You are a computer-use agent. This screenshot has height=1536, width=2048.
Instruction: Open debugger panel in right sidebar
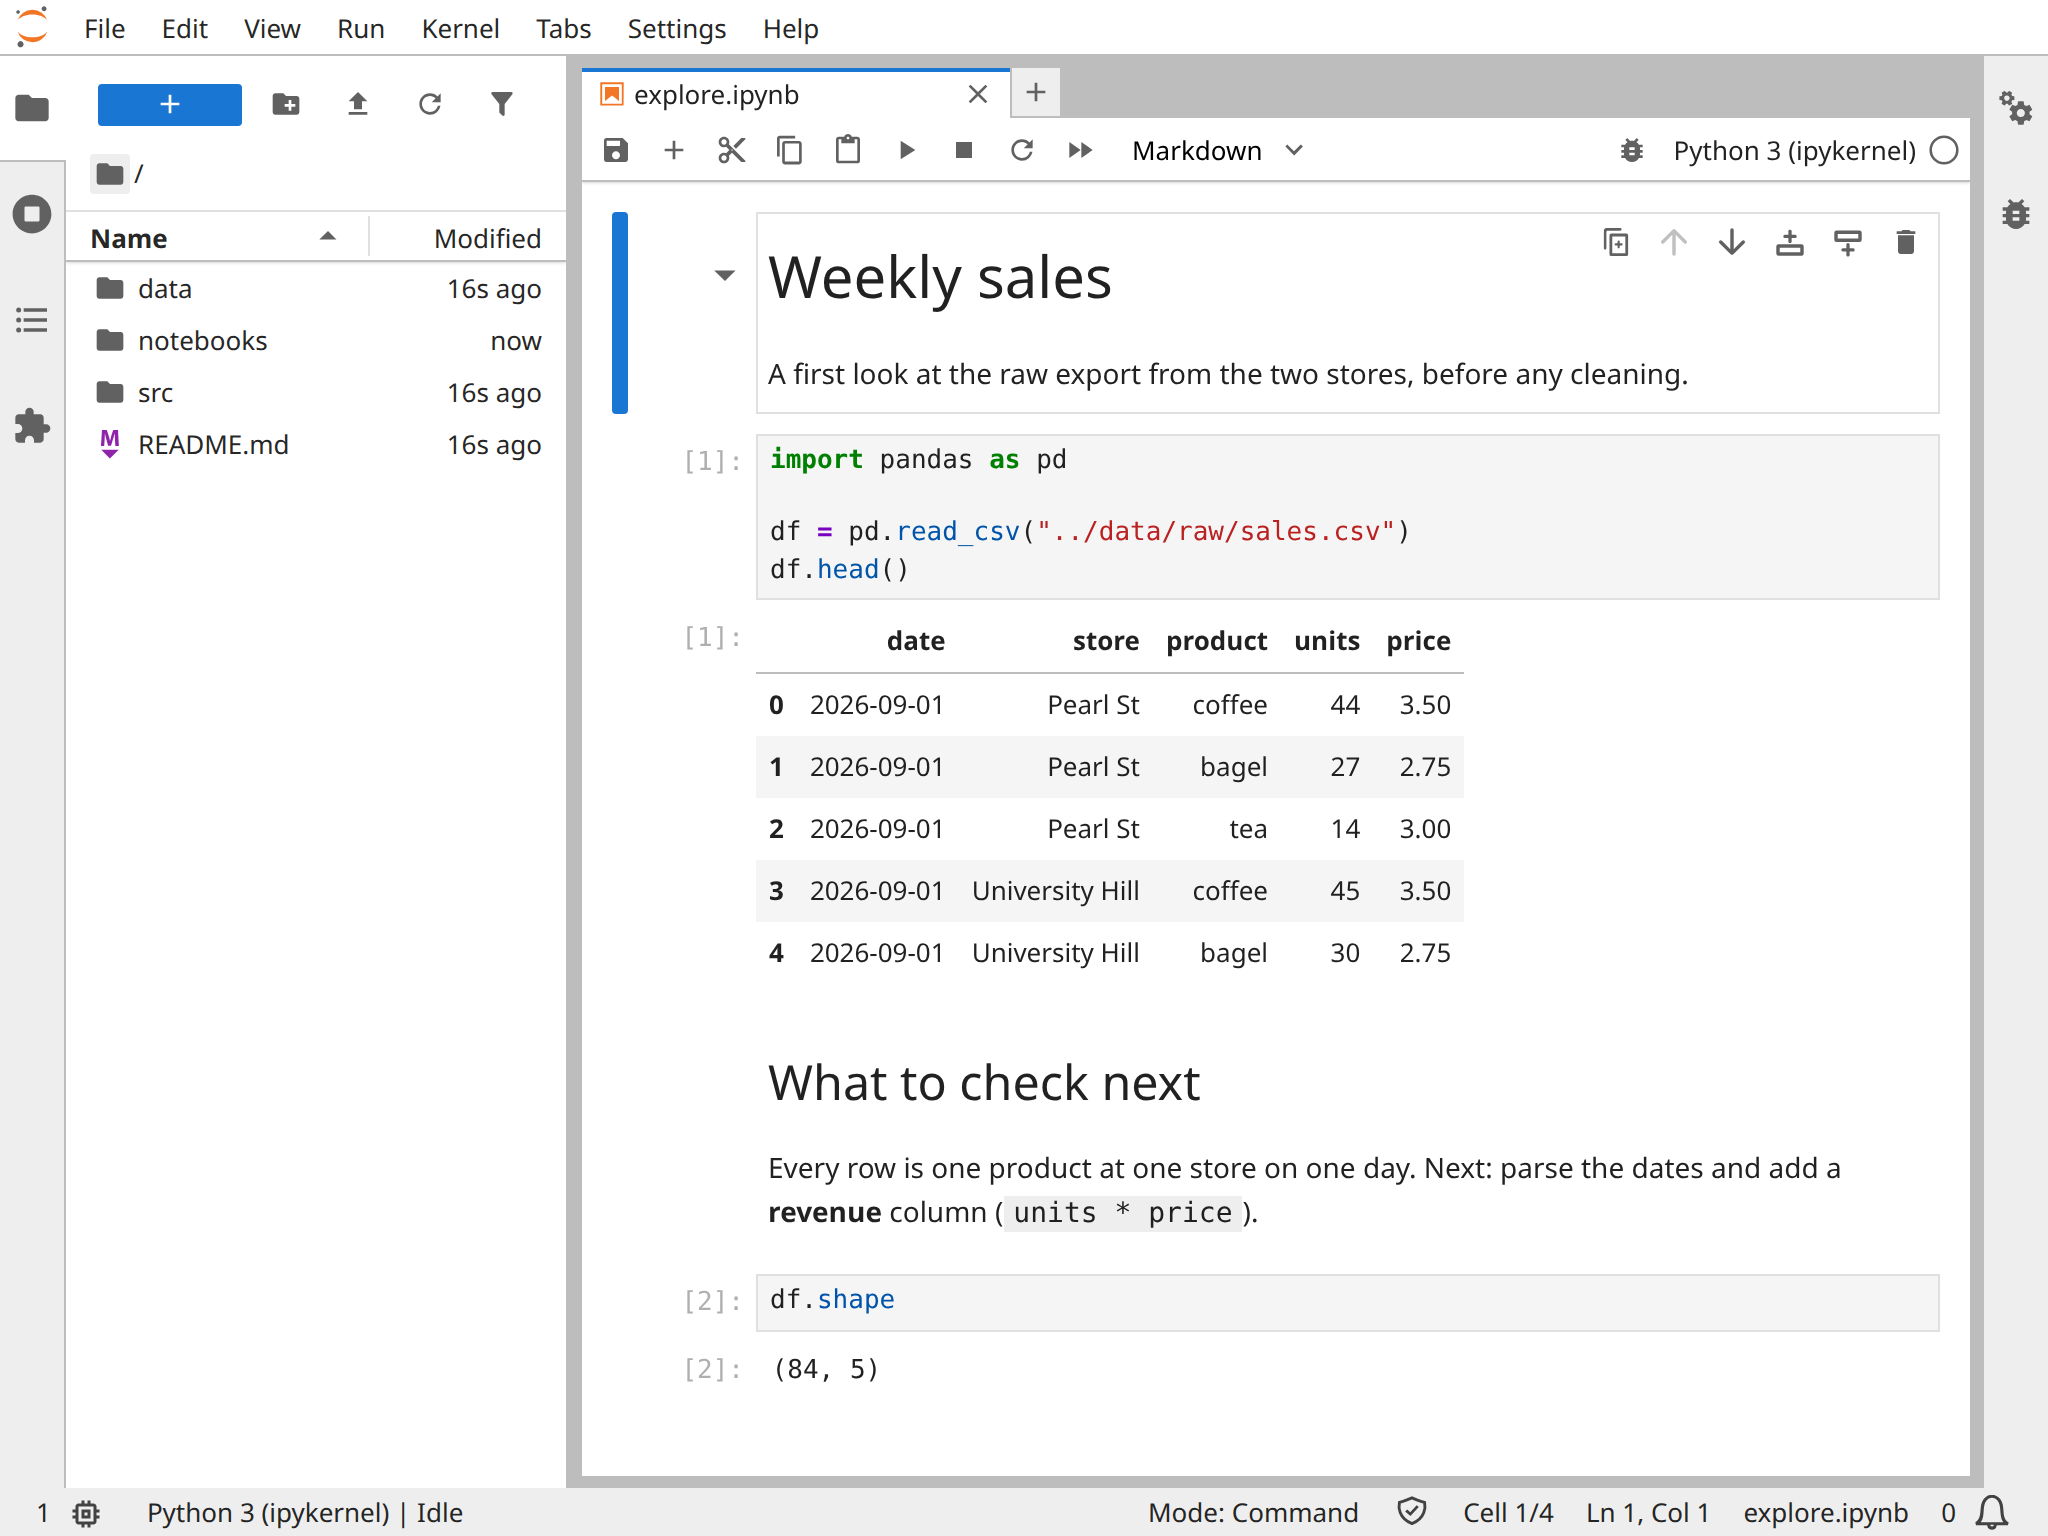coord(2016,214)
